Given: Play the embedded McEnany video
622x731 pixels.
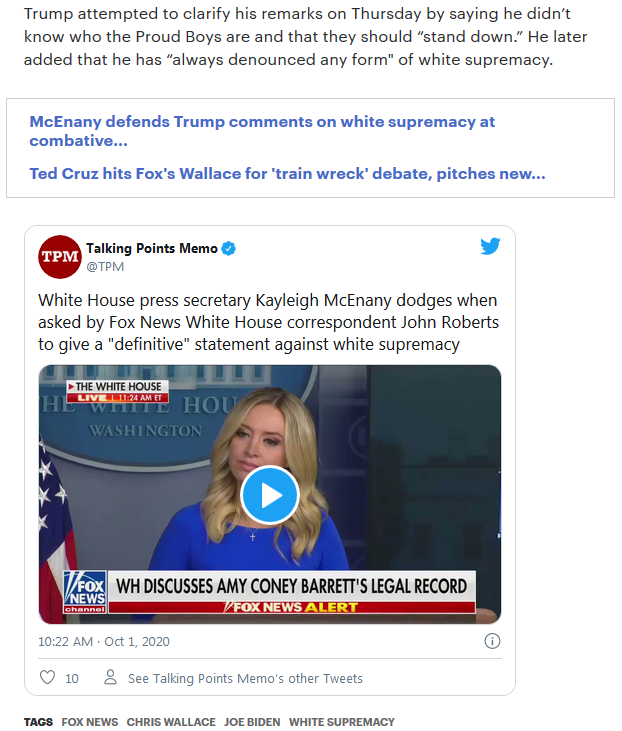Looking at the screenshot, I should pyautogui.click(x=270, y=495).
